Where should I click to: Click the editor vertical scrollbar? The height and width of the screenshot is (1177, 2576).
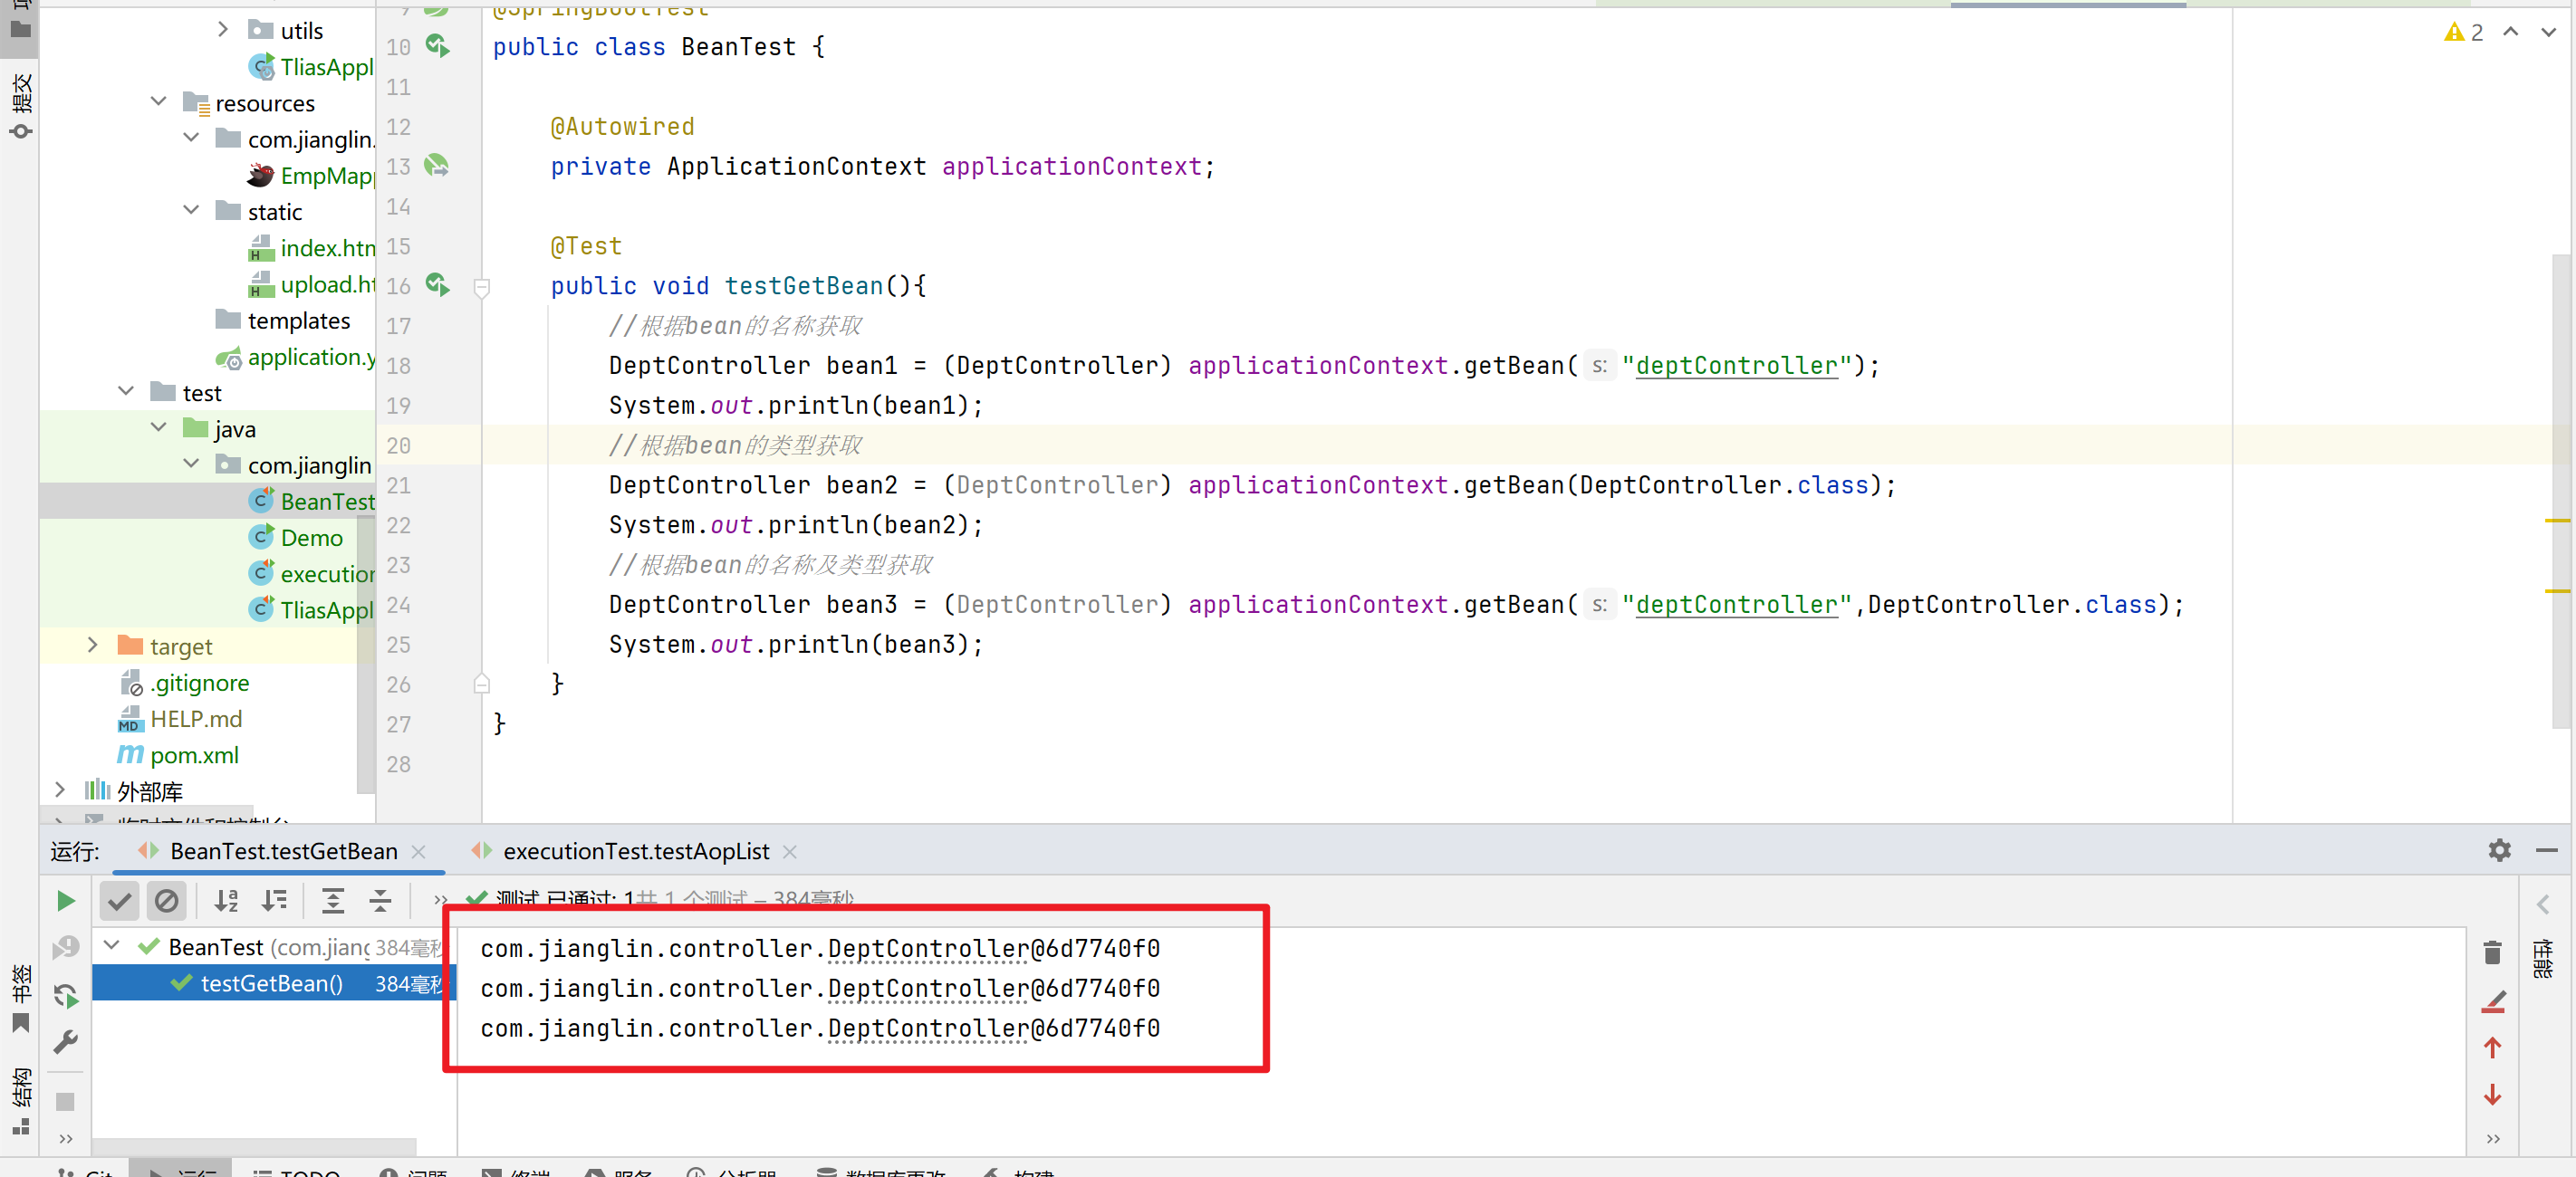2561,490
